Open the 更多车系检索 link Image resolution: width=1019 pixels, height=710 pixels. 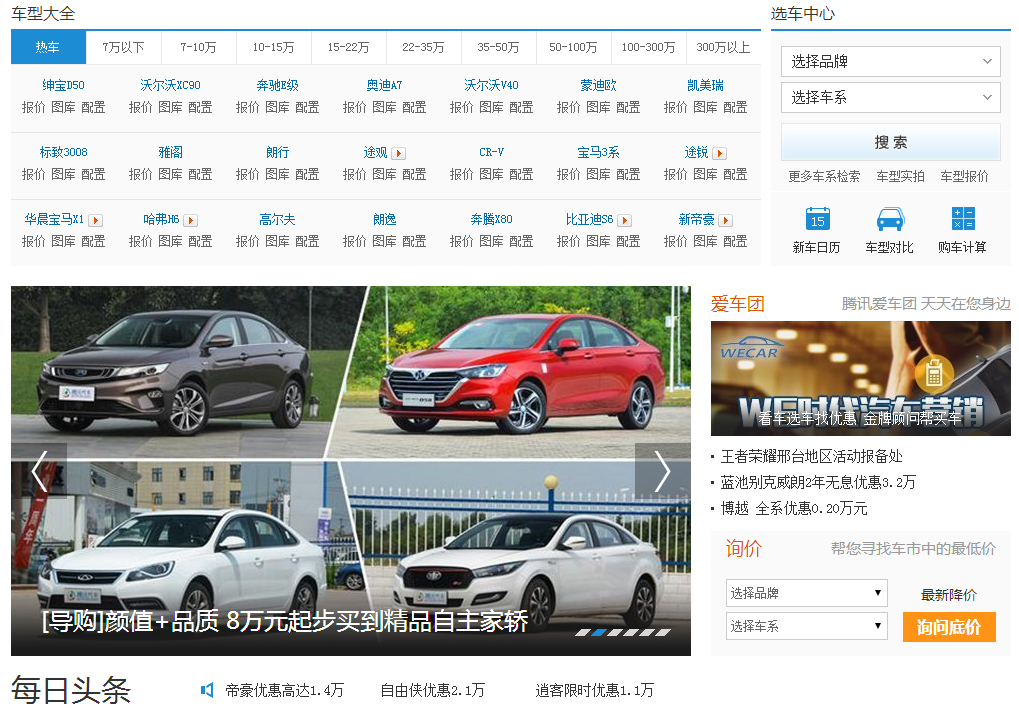(x=824, y=177)
